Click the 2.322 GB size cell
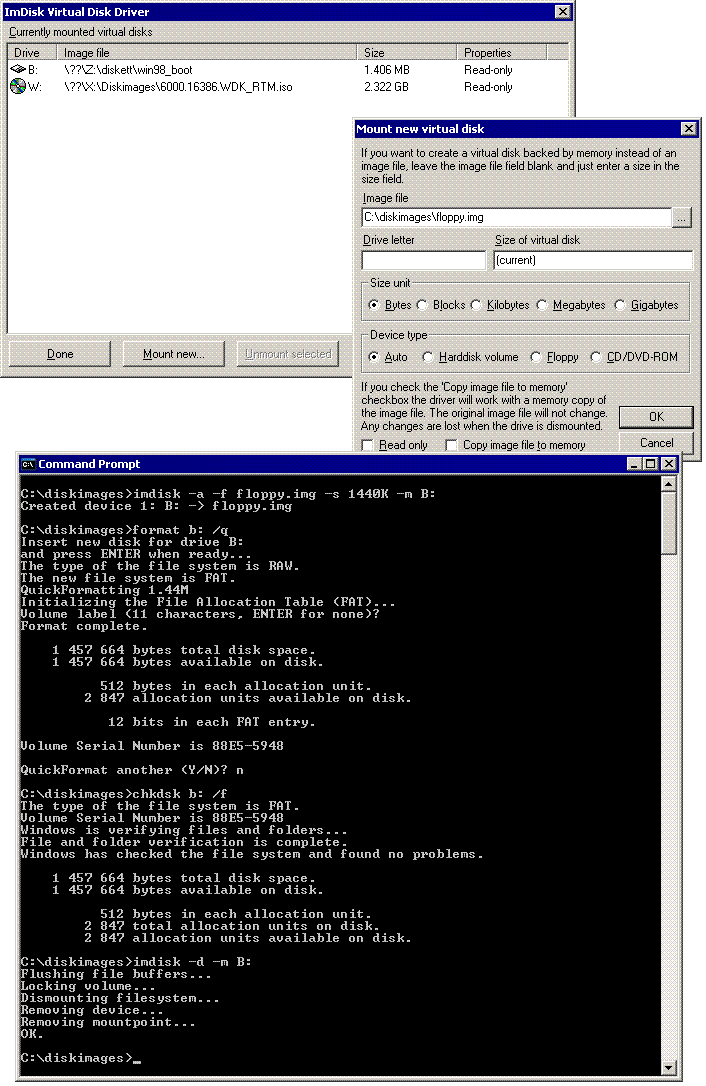Screen dimensions: 706x1086 [386, 87]
